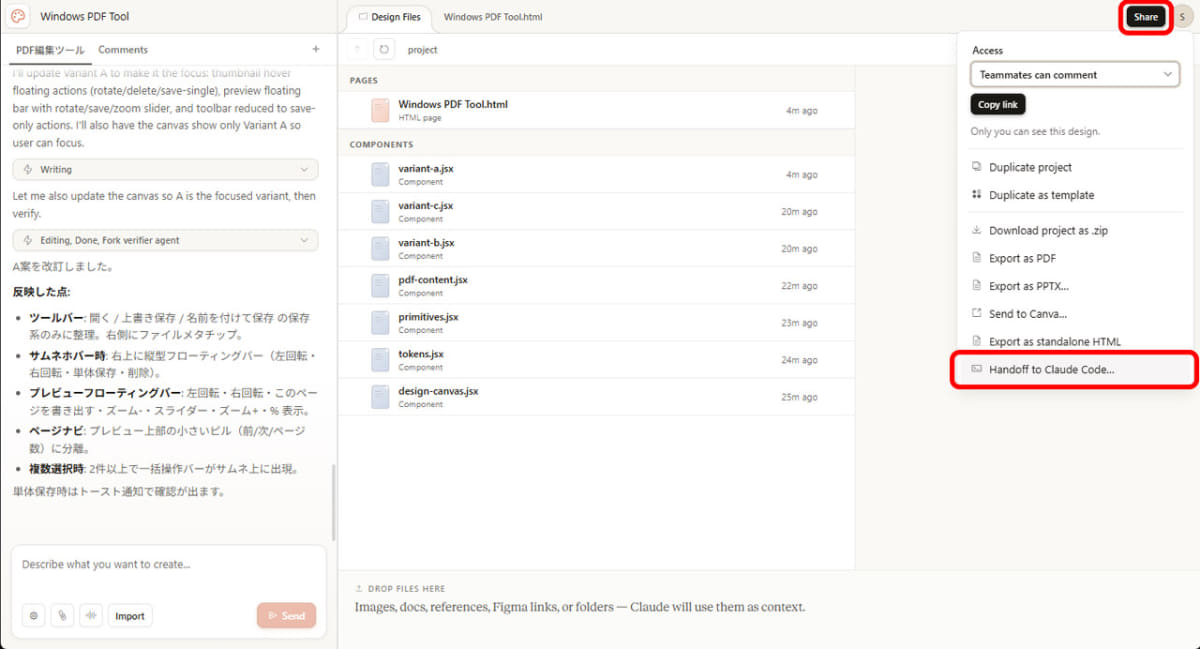
Task: Click the 25m ago timestamp
Action: [799, 397]
